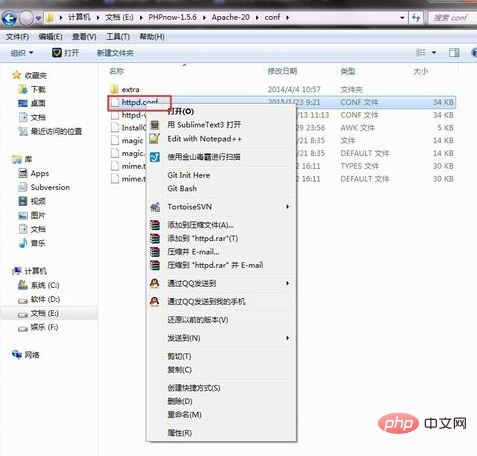
Task: Click the WinRAR icon beside 添加到压缩文件(A)
Action: (x=155, y=225)
